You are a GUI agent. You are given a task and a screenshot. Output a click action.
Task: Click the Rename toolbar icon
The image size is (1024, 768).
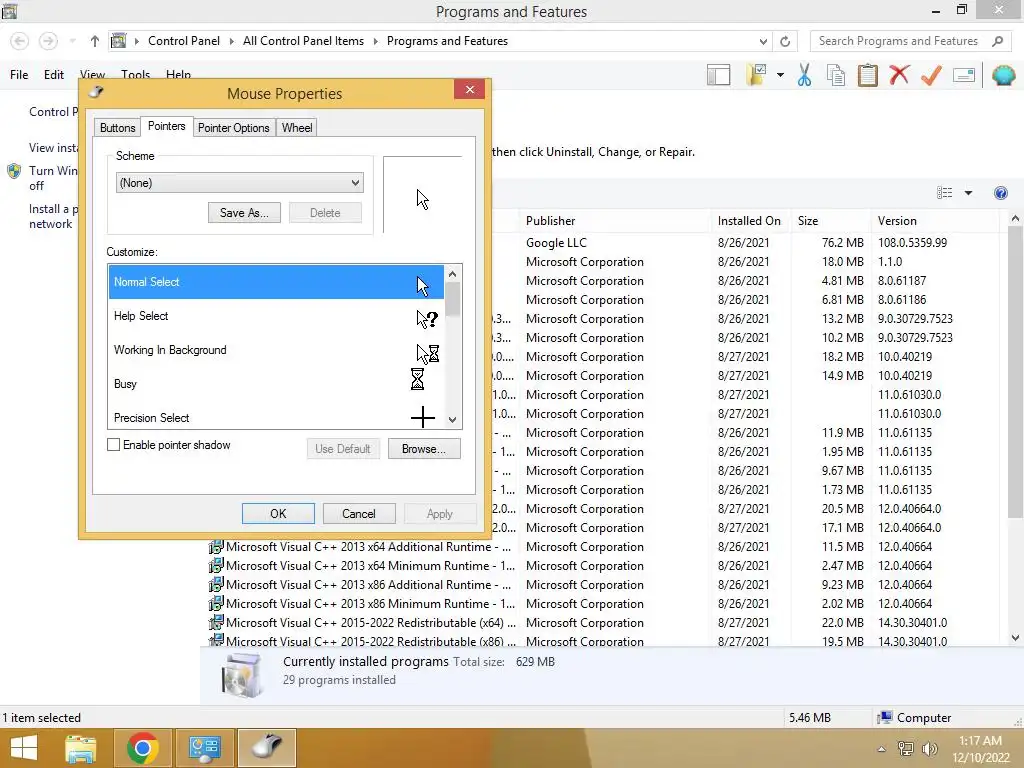tap(964, 75)
